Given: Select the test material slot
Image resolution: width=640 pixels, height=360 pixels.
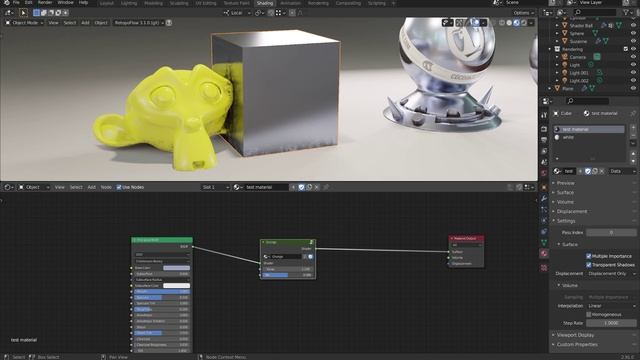Looking at the screenshot, I should (x=589, y=129).
